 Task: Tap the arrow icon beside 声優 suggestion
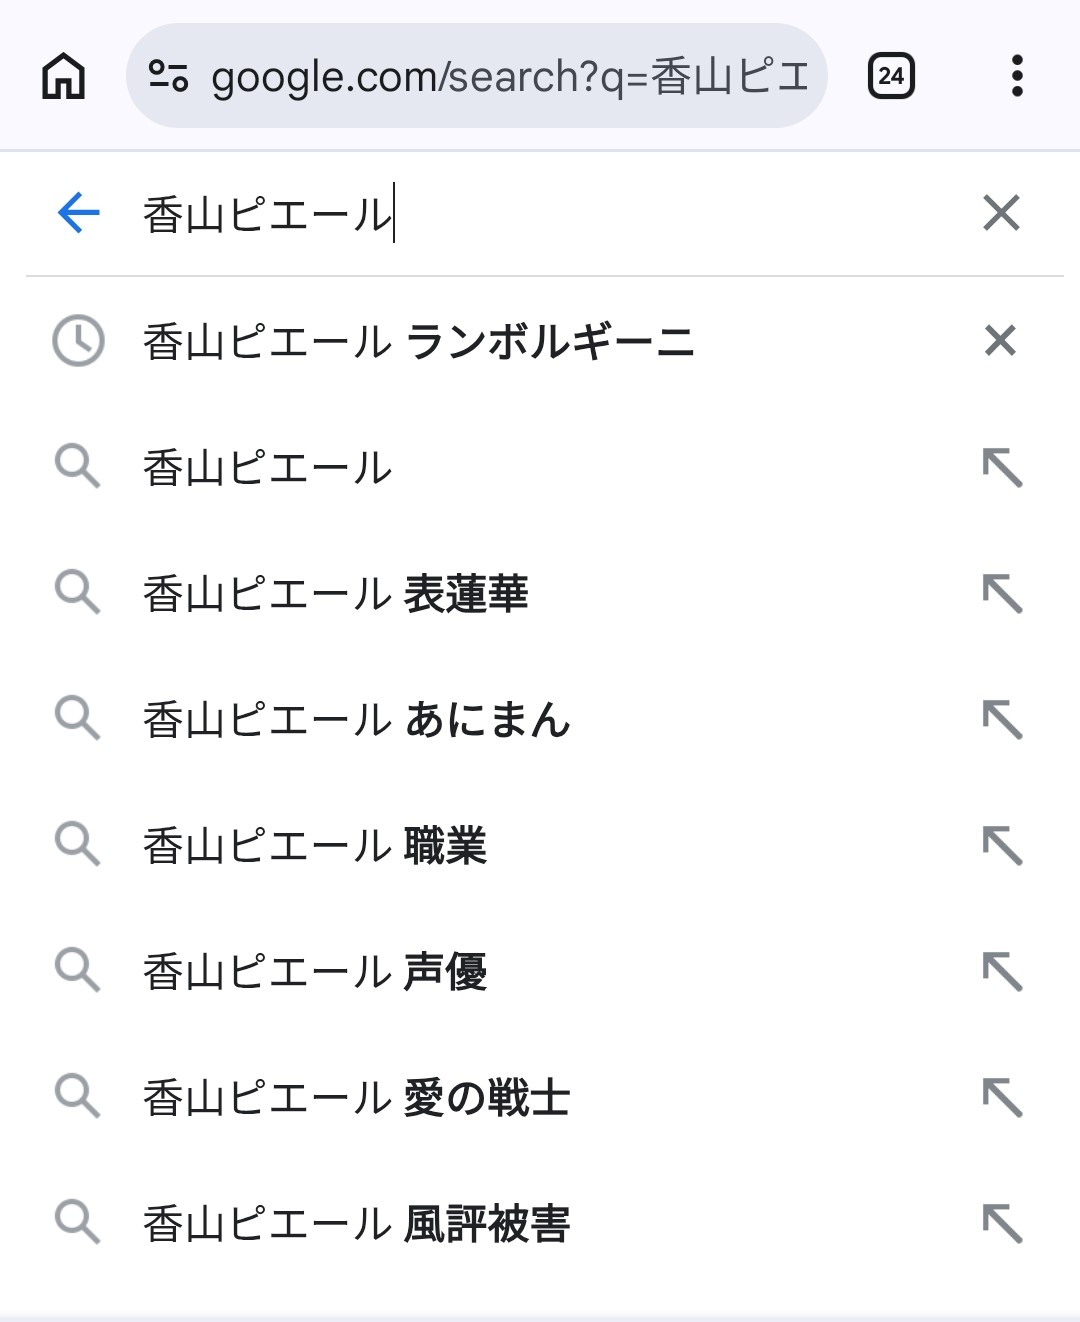tap(1002, 972)
